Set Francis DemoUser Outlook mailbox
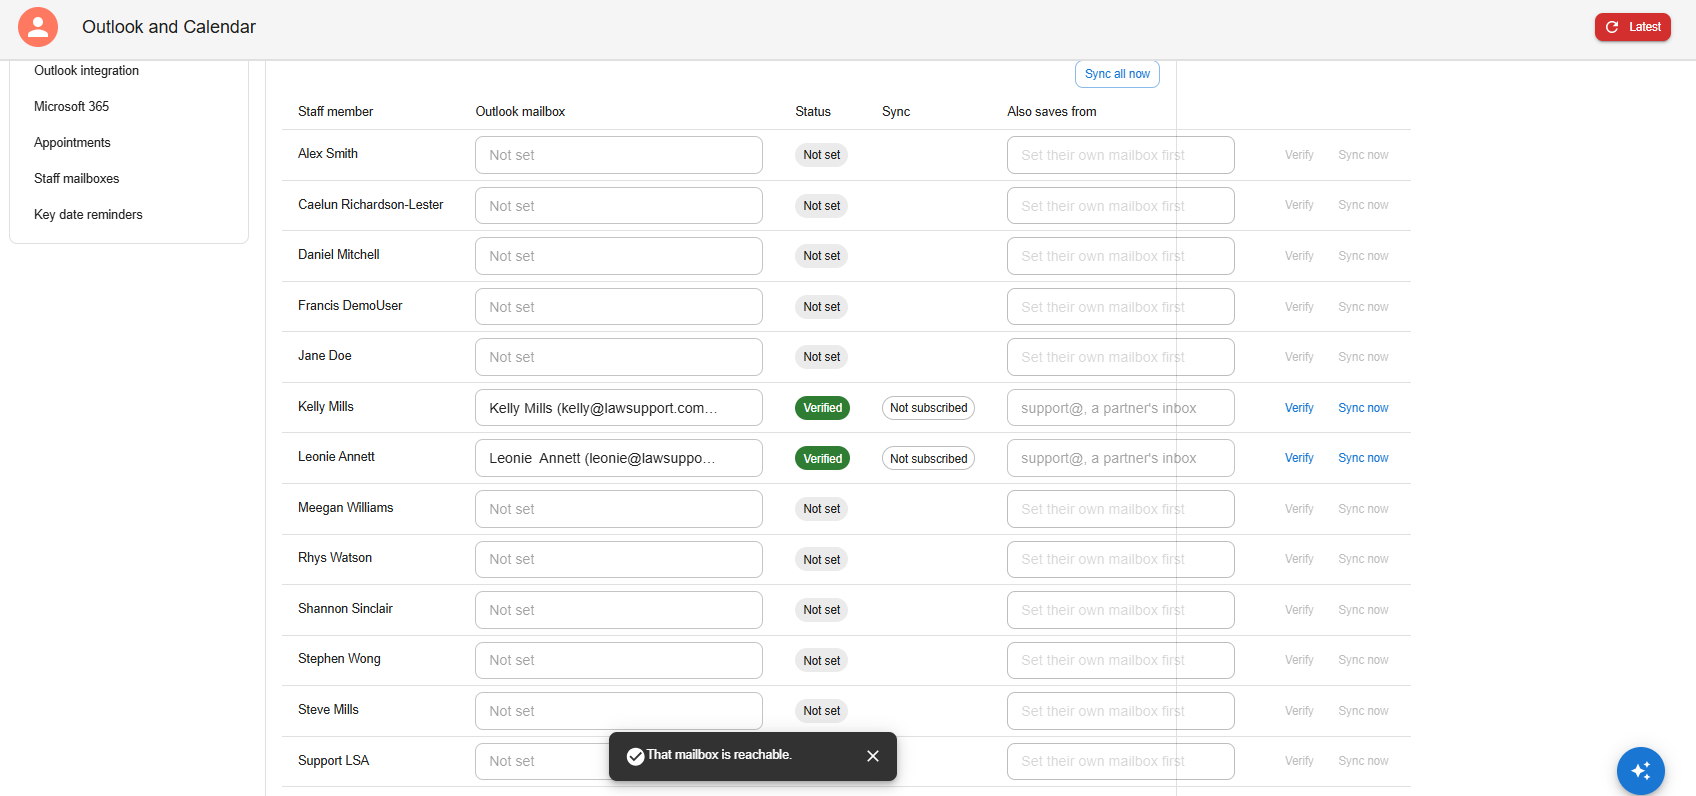 (619, 307)
